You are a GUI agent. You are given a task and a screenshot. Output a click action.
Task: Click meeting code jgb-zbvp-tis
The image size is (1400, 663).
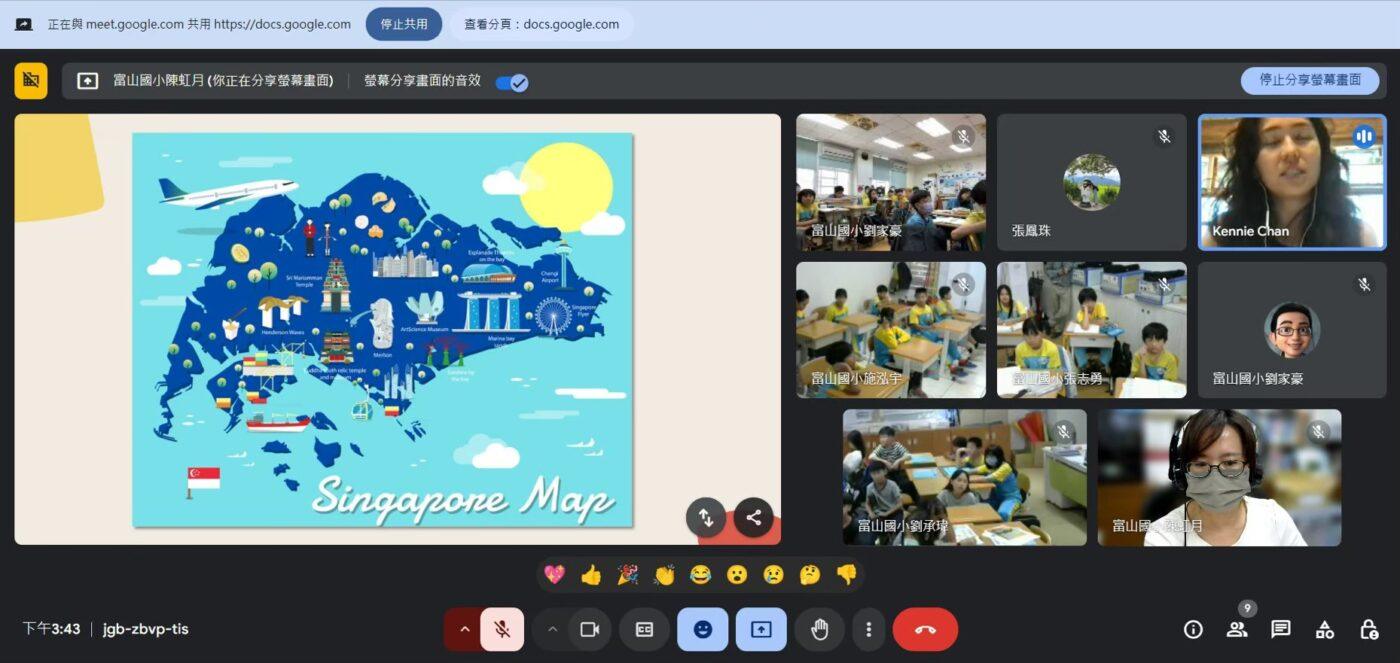pos(145,629)
